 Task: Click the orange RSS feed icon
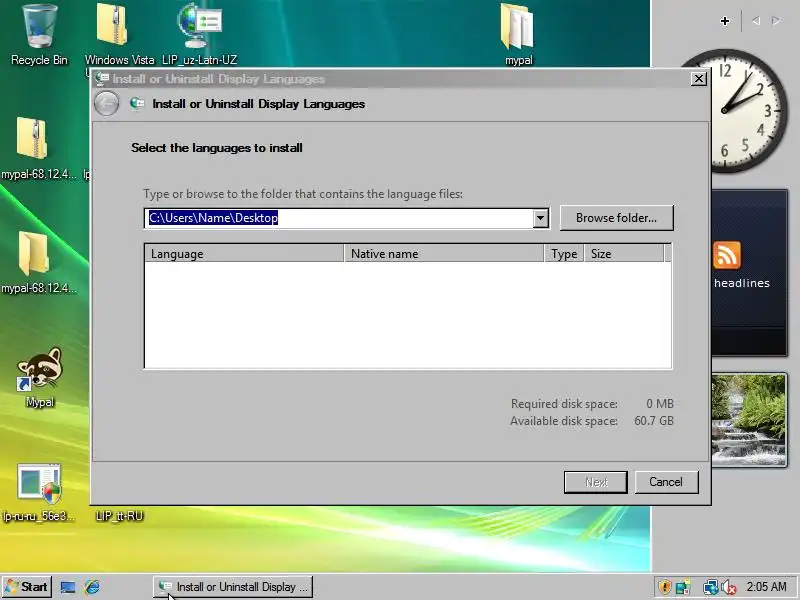[727, 255]
